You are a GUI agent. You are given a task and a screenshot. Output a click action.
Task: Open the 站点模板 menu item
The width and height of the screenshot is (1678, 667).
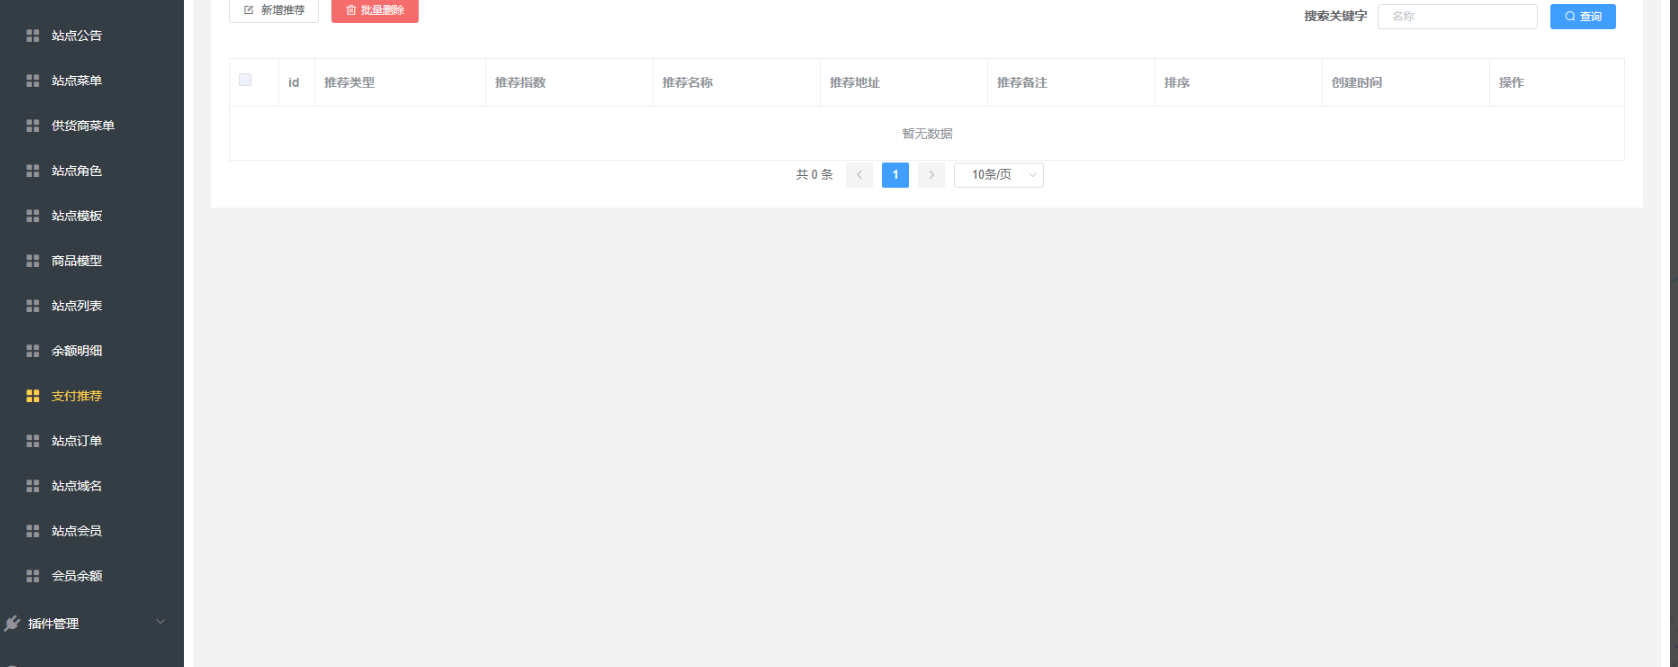pos(77,216)
